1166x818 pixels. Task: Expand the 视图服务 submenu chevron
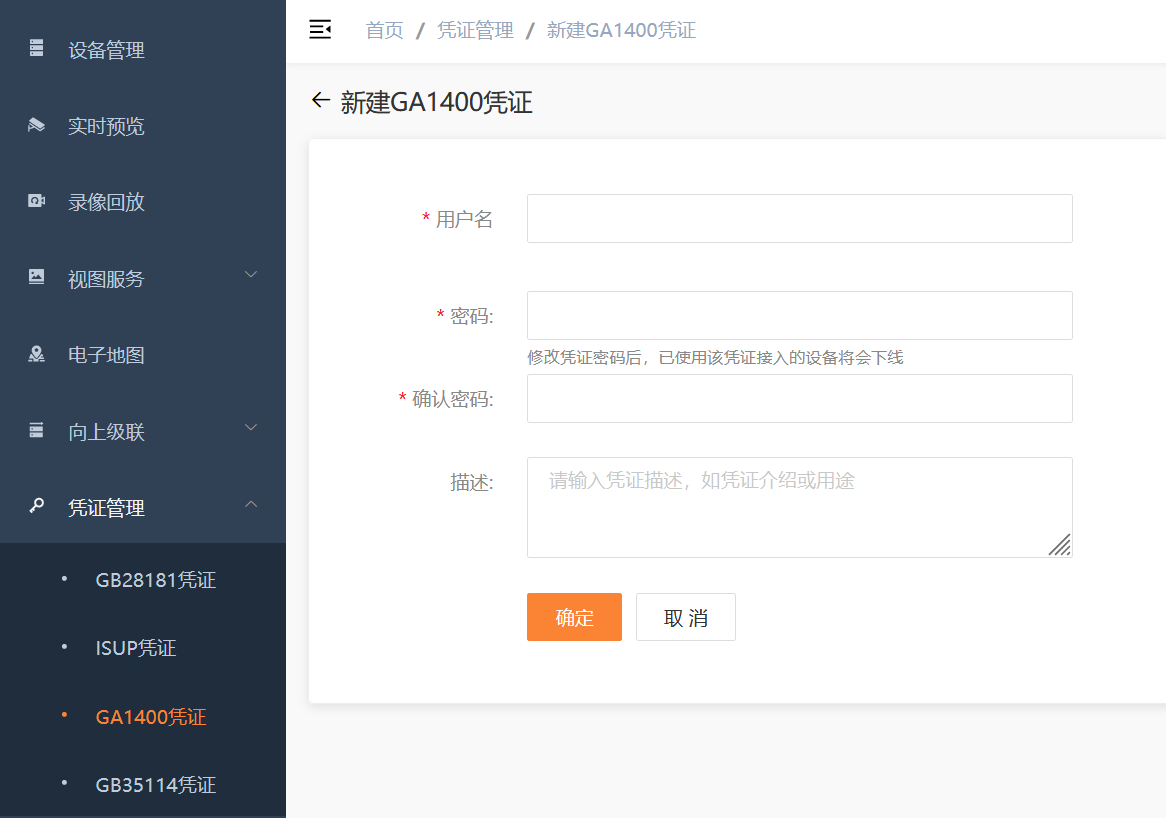pyautogui.click(x=251, y=275)
